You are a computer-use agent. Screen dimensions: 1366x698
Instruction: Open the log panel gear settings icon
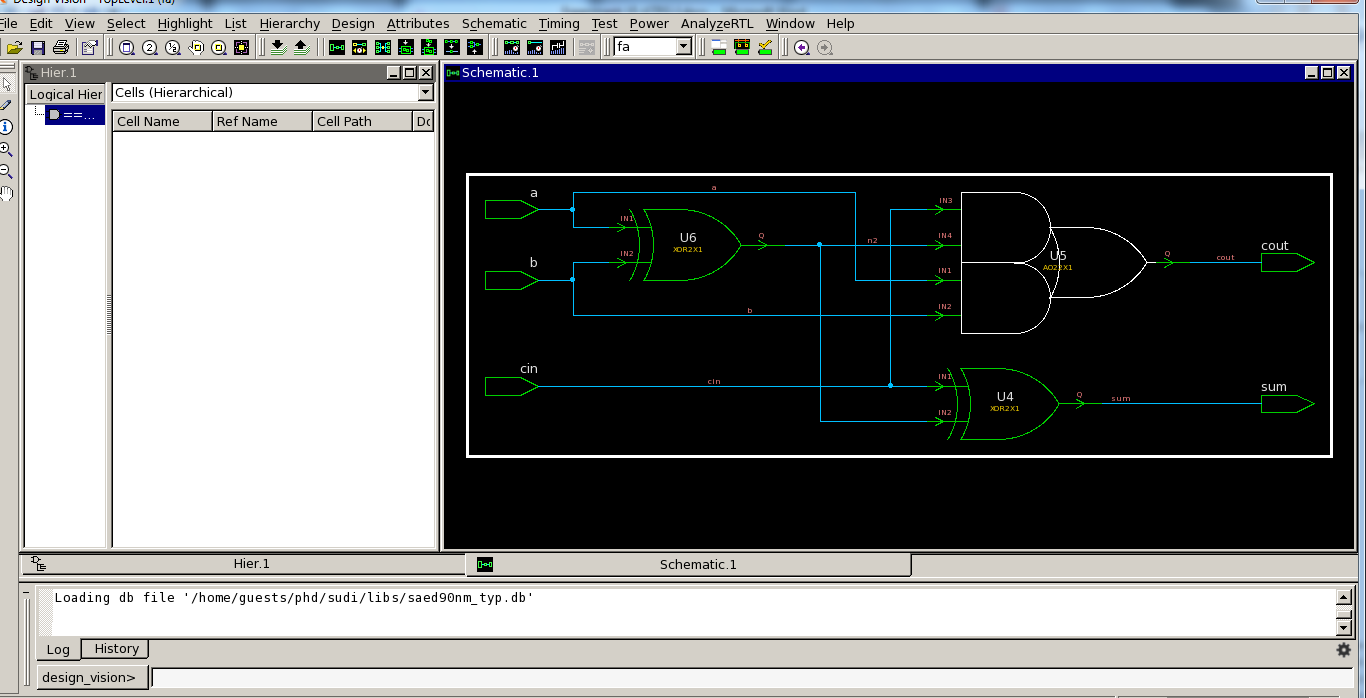tap(1344, 650)
